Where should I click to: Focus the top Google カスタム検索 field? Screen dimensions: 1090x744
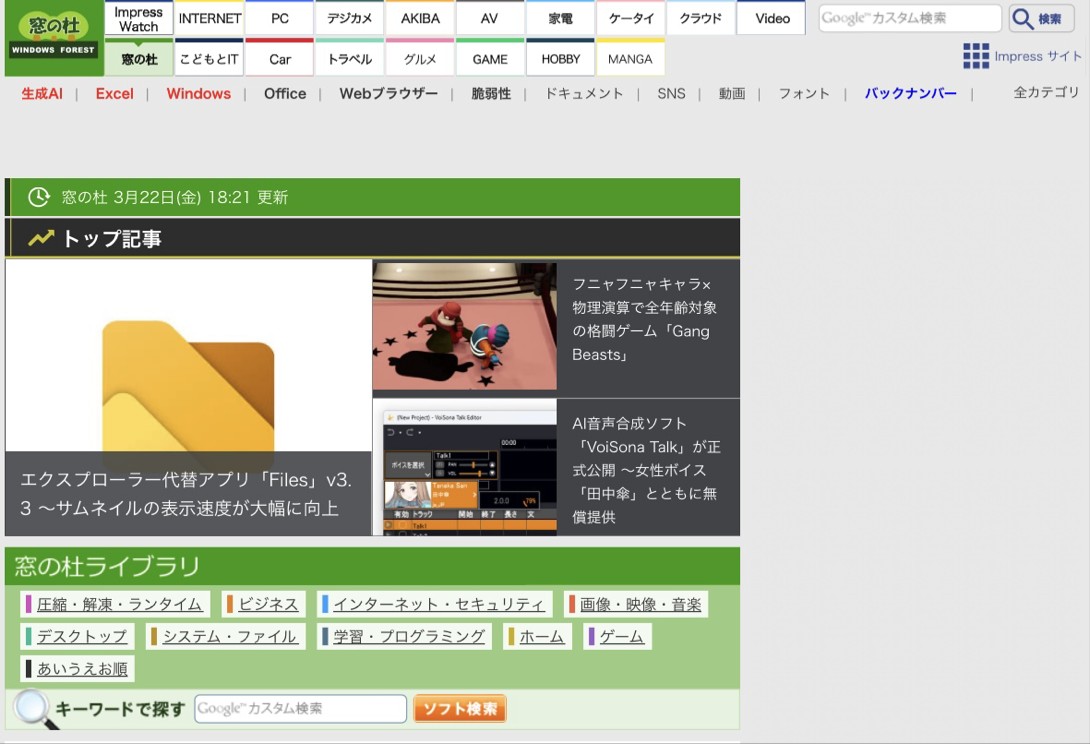910,18
